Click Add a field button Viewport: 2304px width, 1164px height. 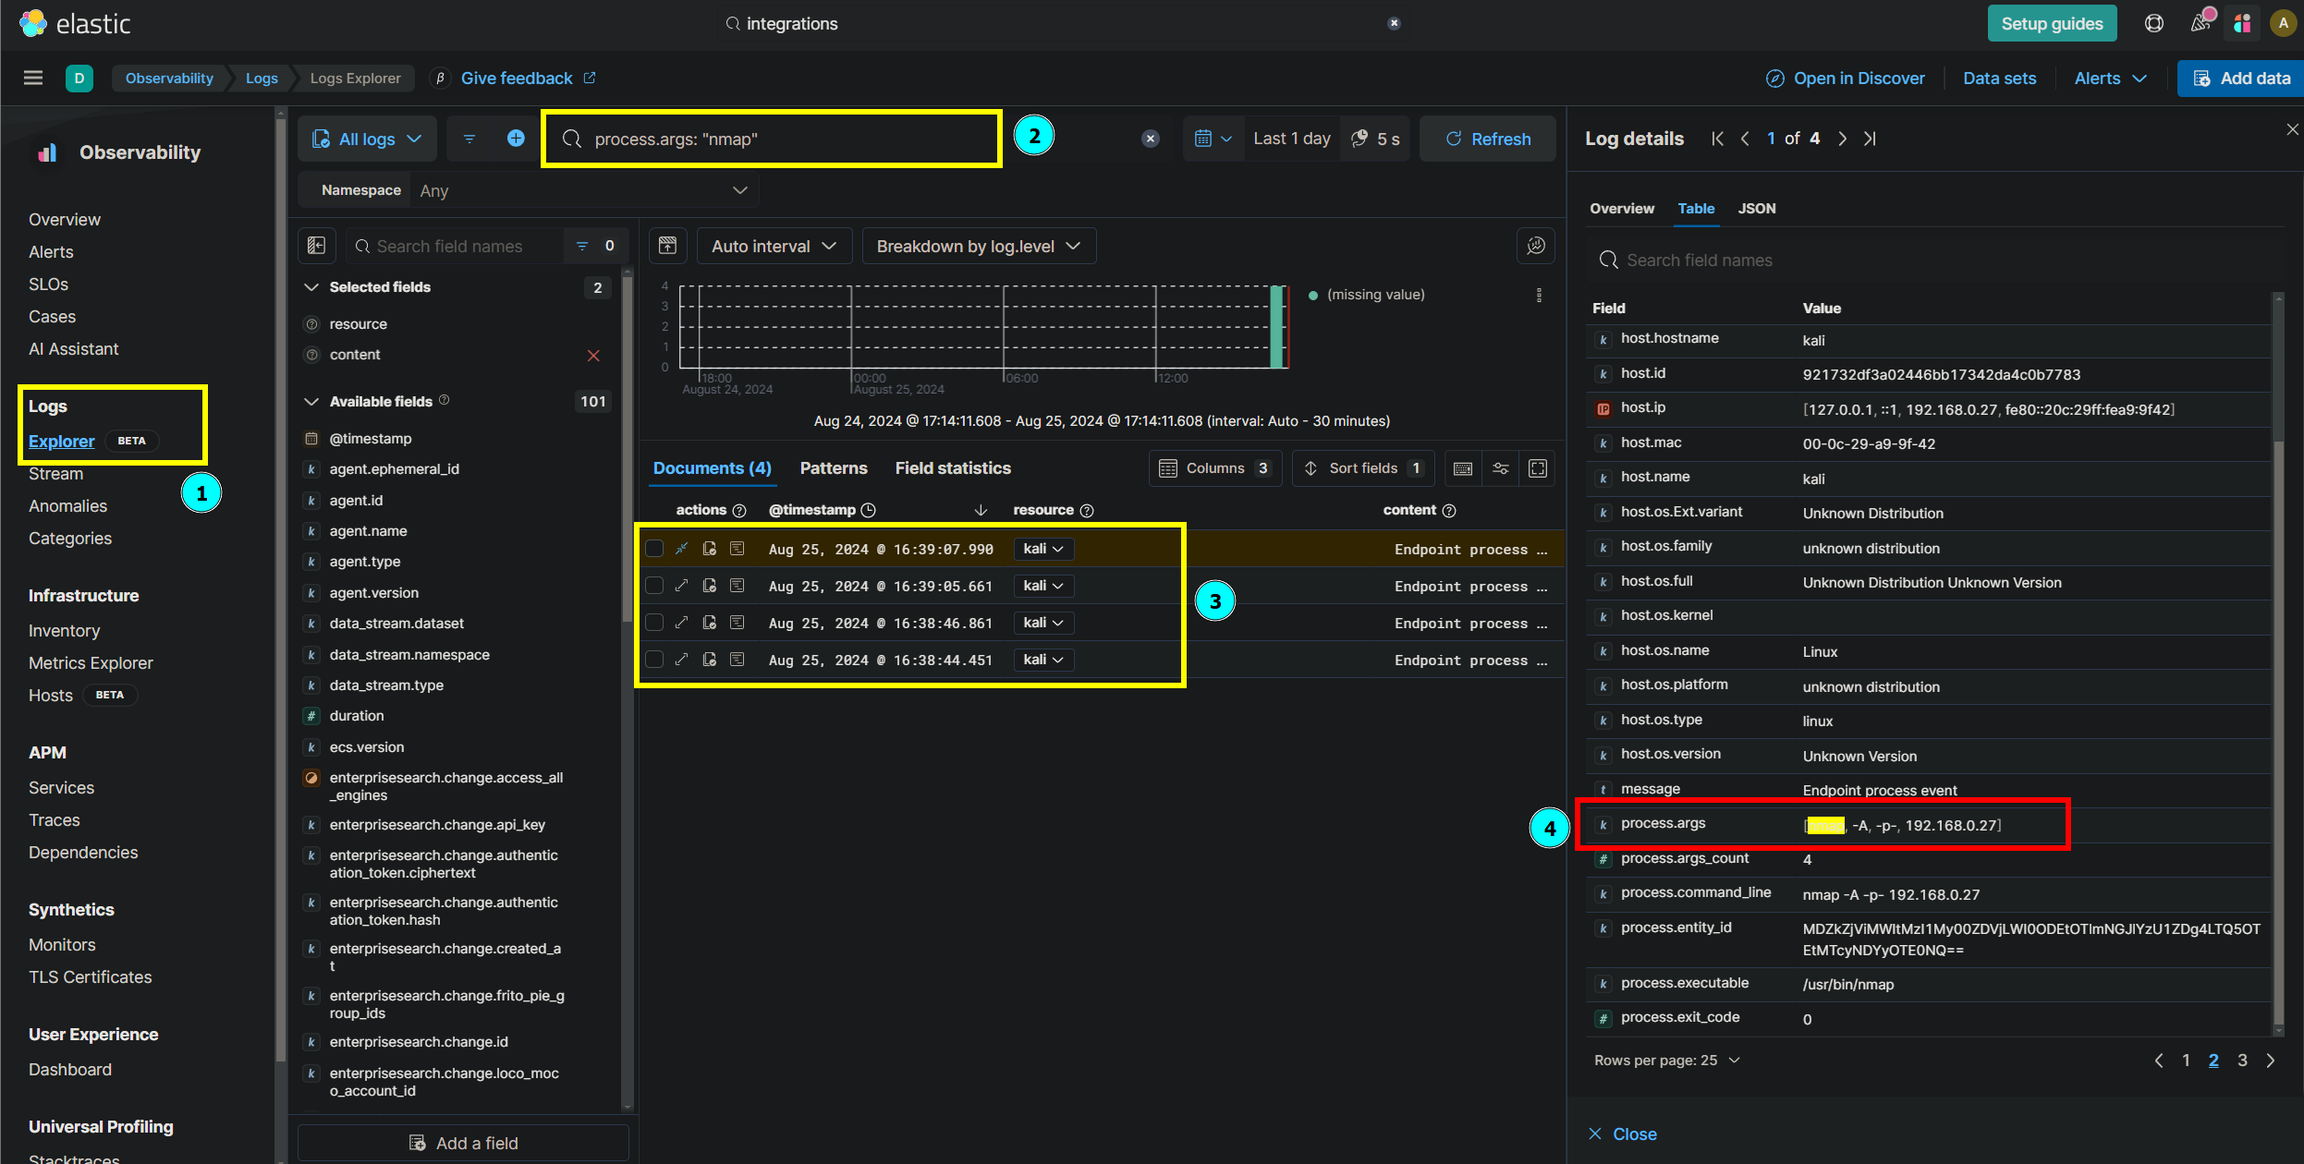click(464, 1143)
